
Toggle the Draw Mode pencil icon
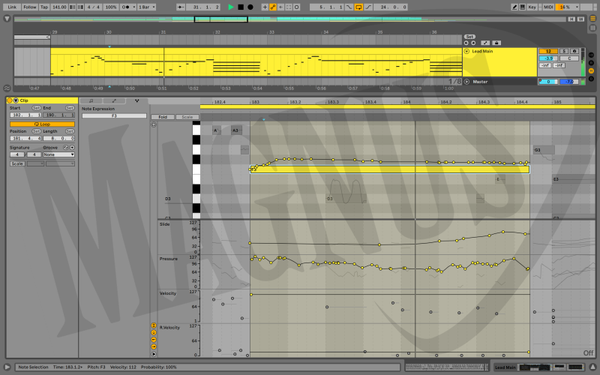point(514,7)
